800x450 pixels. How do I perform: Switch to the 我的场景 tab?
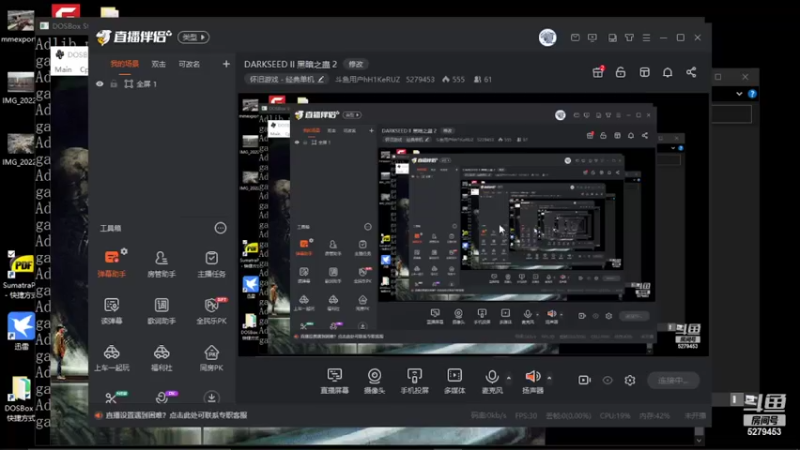[x=125, y=64]
